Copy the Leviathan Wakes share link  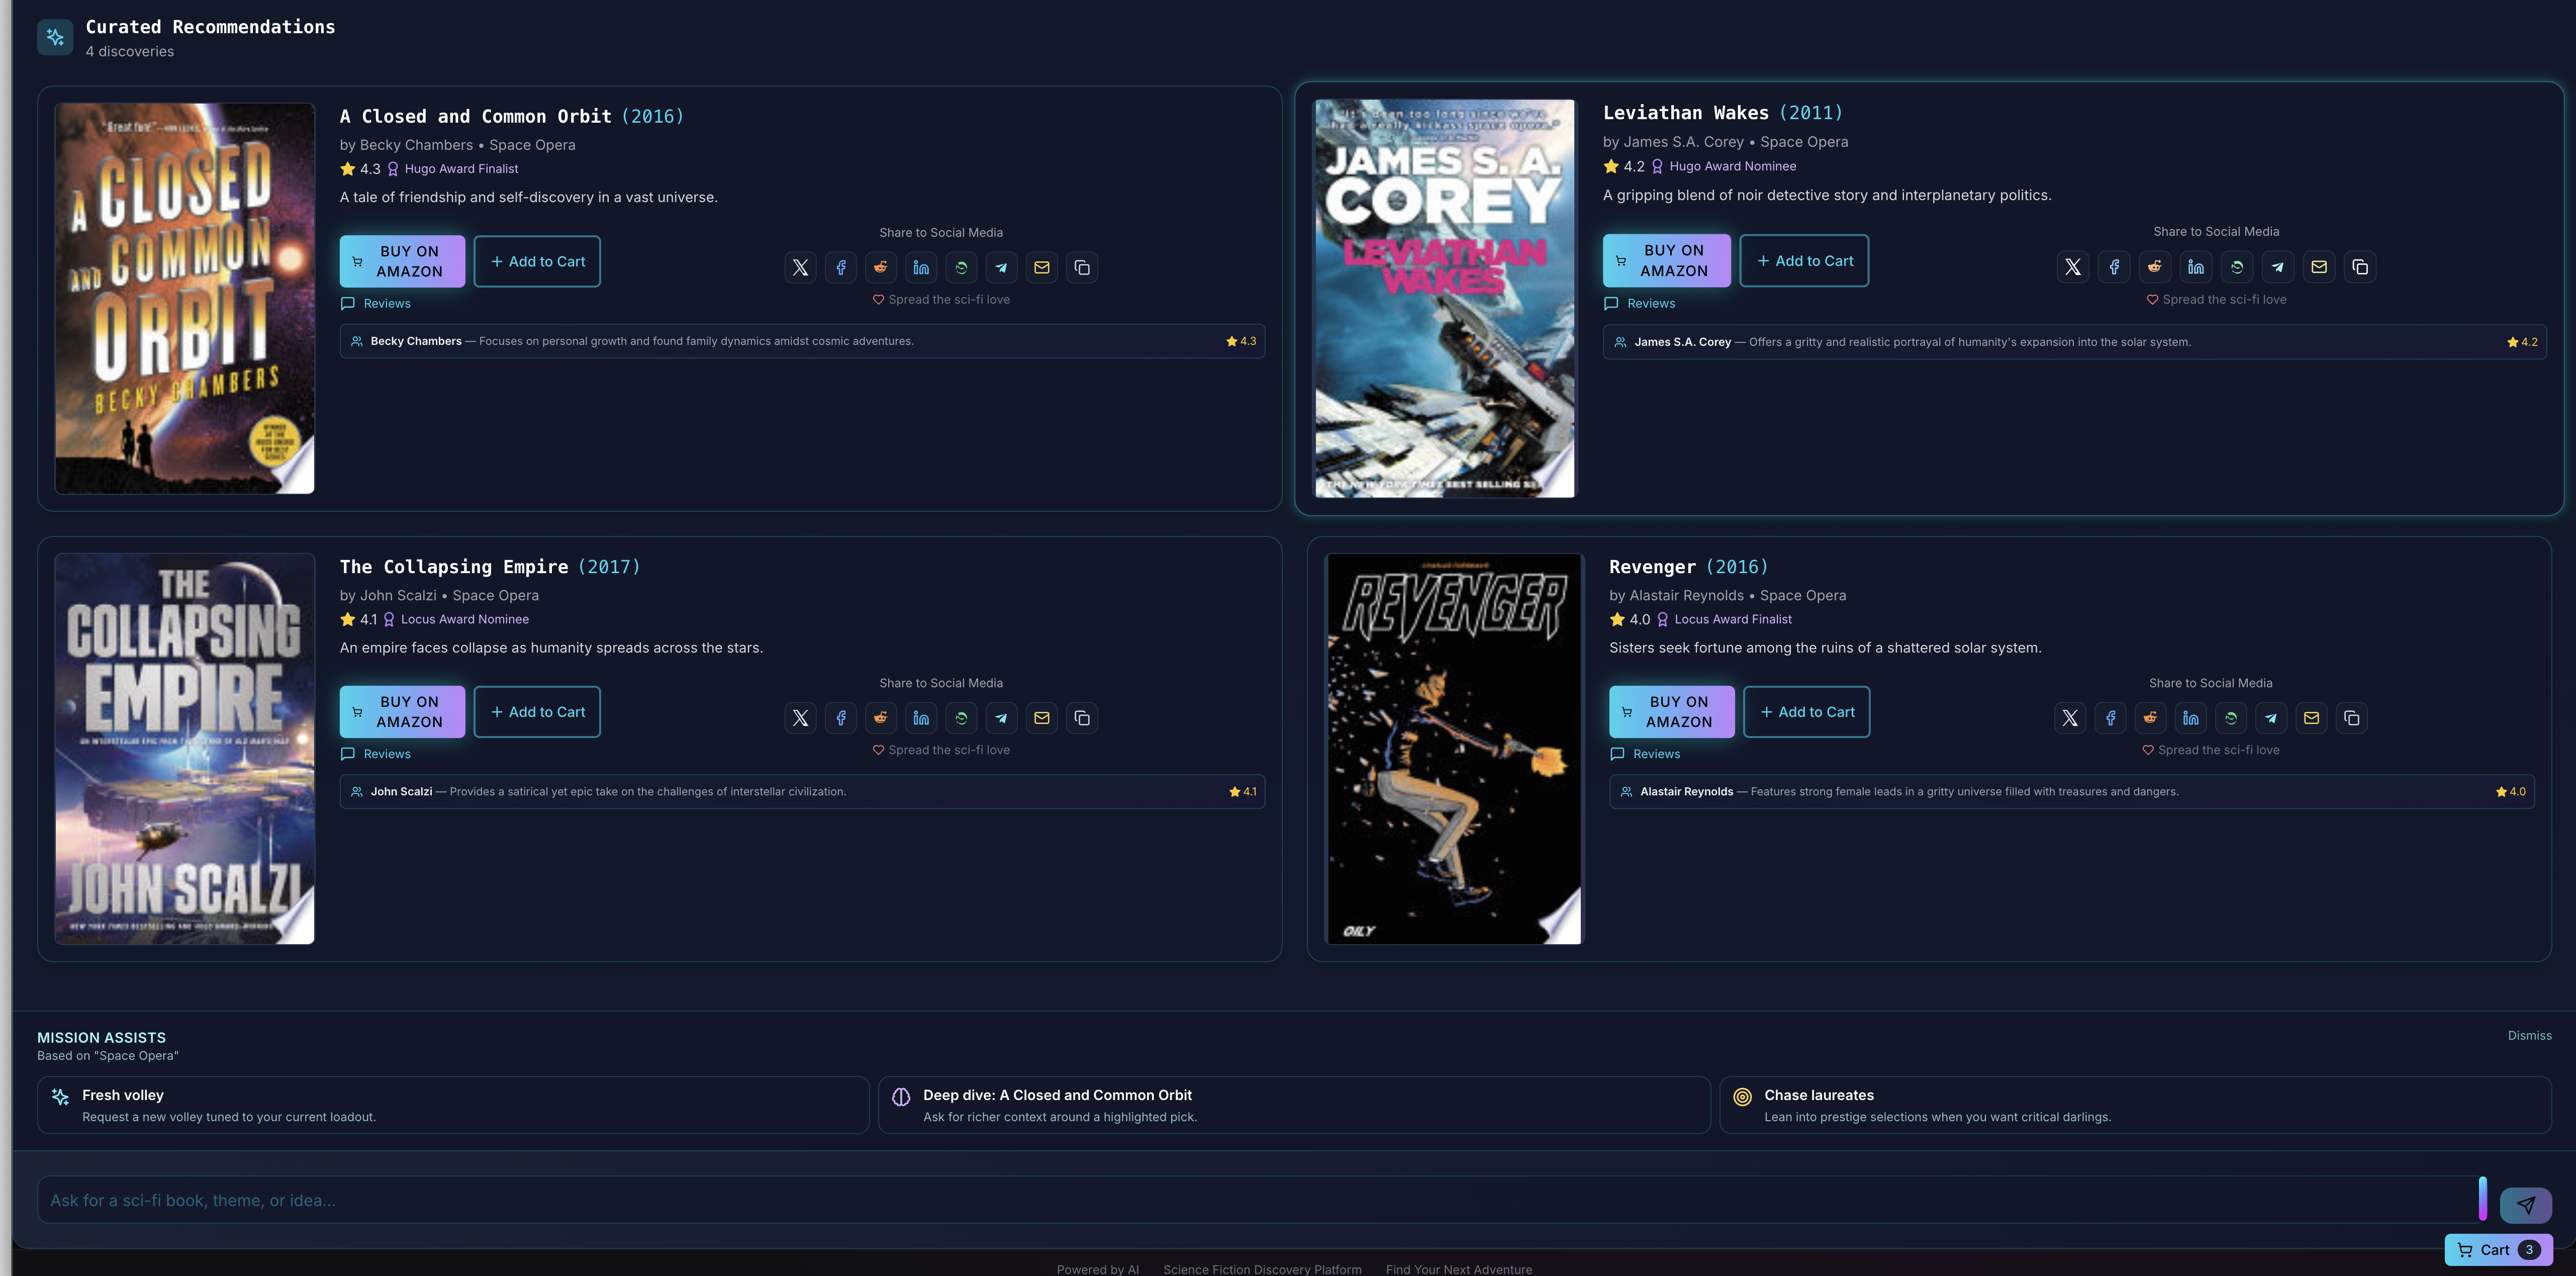coord(2360,267)
